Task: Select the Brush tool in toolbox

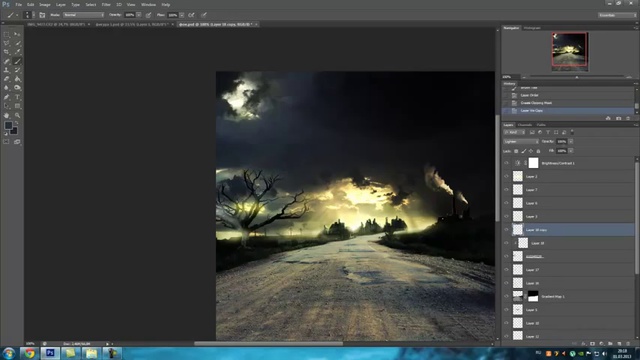Action: coord(17,61)
